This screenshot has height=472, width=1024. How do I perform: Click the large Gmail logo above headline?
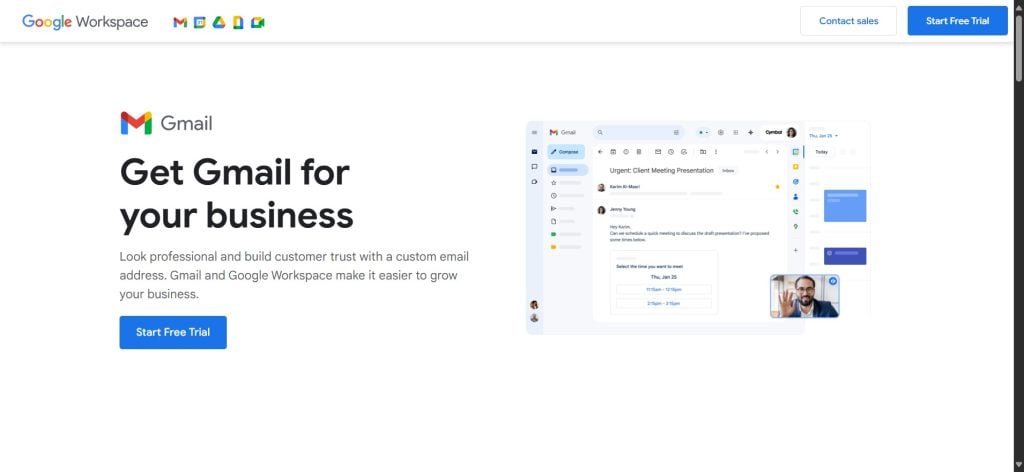click(x=167, y=123)
